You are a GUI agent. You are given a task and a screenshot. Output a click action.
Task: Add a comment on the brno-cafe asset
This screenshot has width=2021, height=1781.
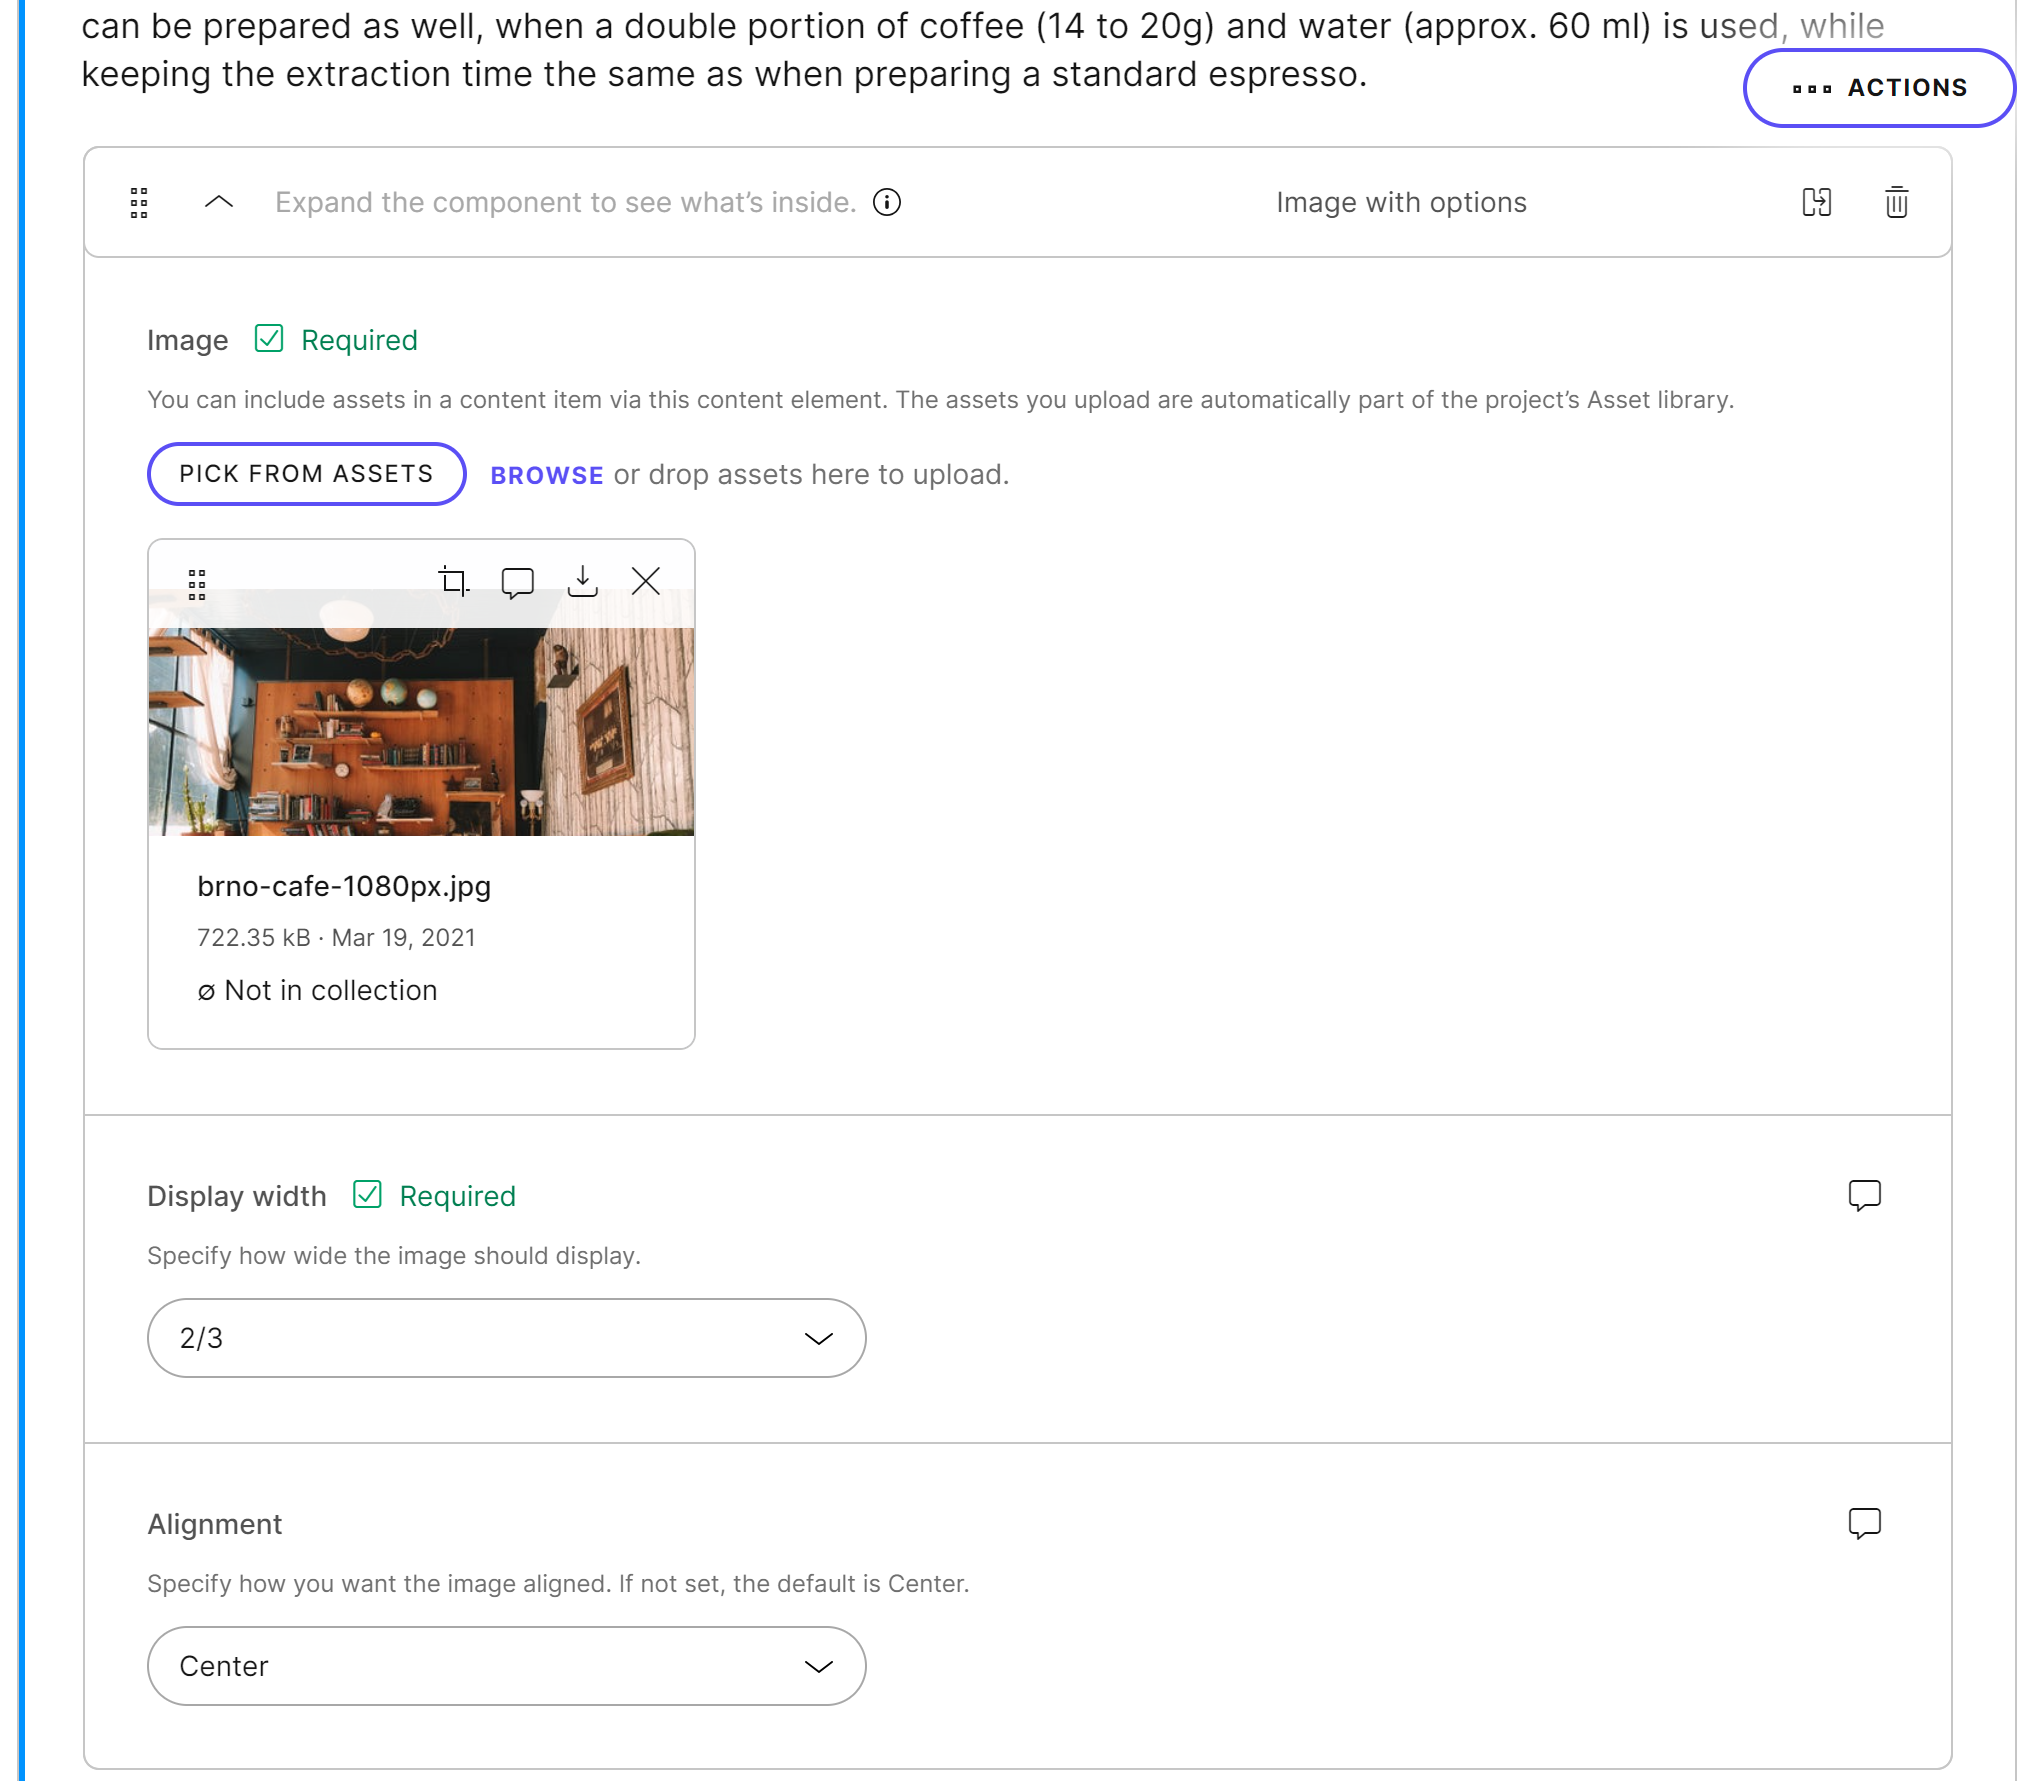tap(518, 580)
